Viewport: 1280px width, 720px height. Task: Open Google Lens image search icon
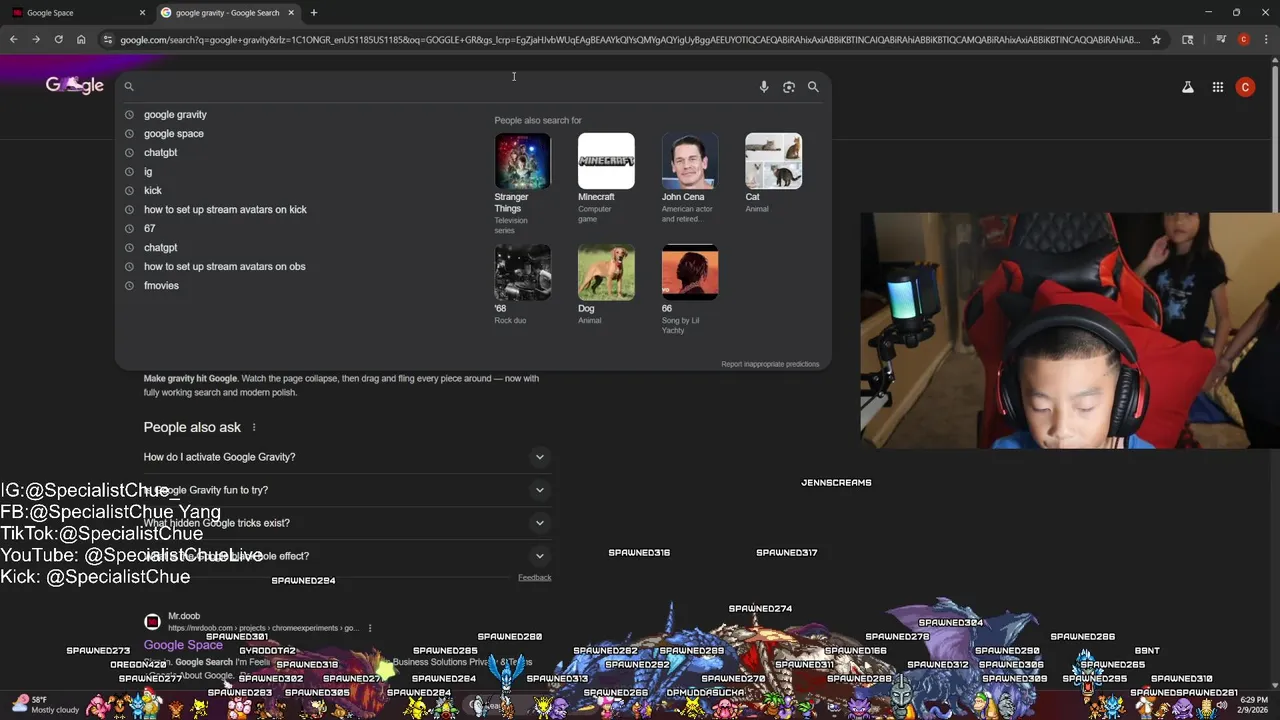[789, 87]
